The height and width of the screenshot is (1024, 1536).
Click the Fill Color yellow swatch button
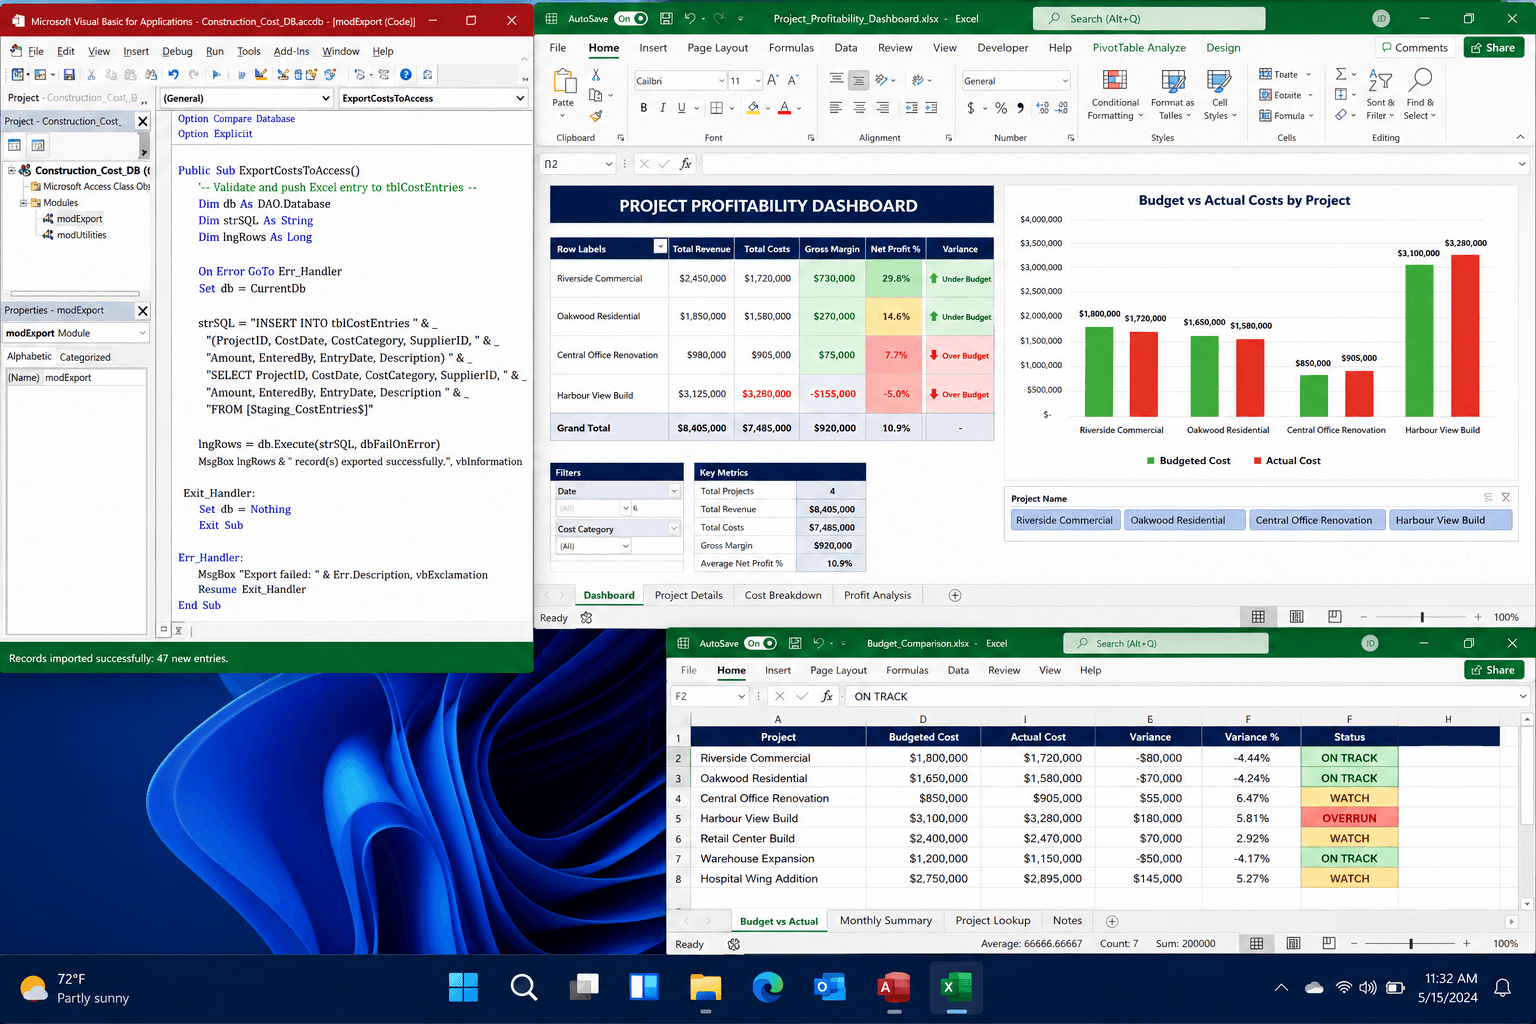point(753,108)
